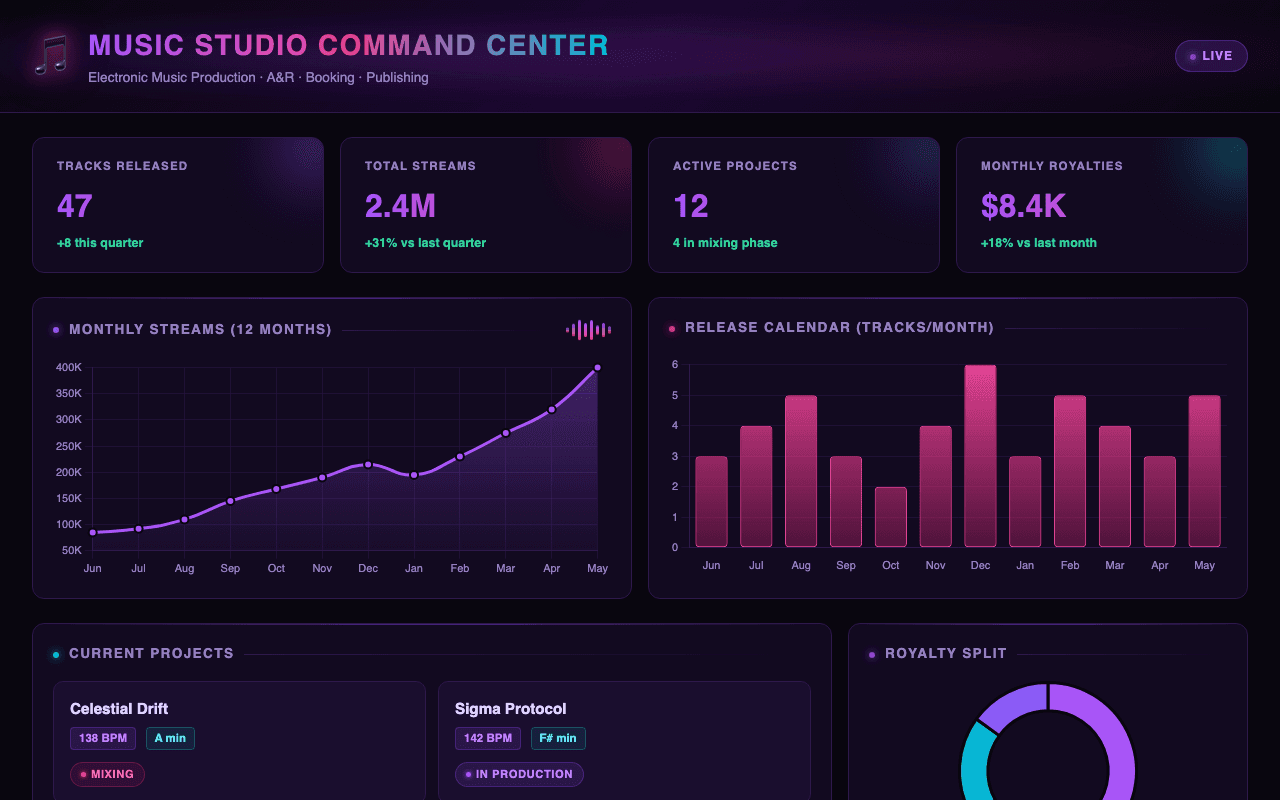
Task: Click the music note logo icon
Action: click(x=51, y=55)
